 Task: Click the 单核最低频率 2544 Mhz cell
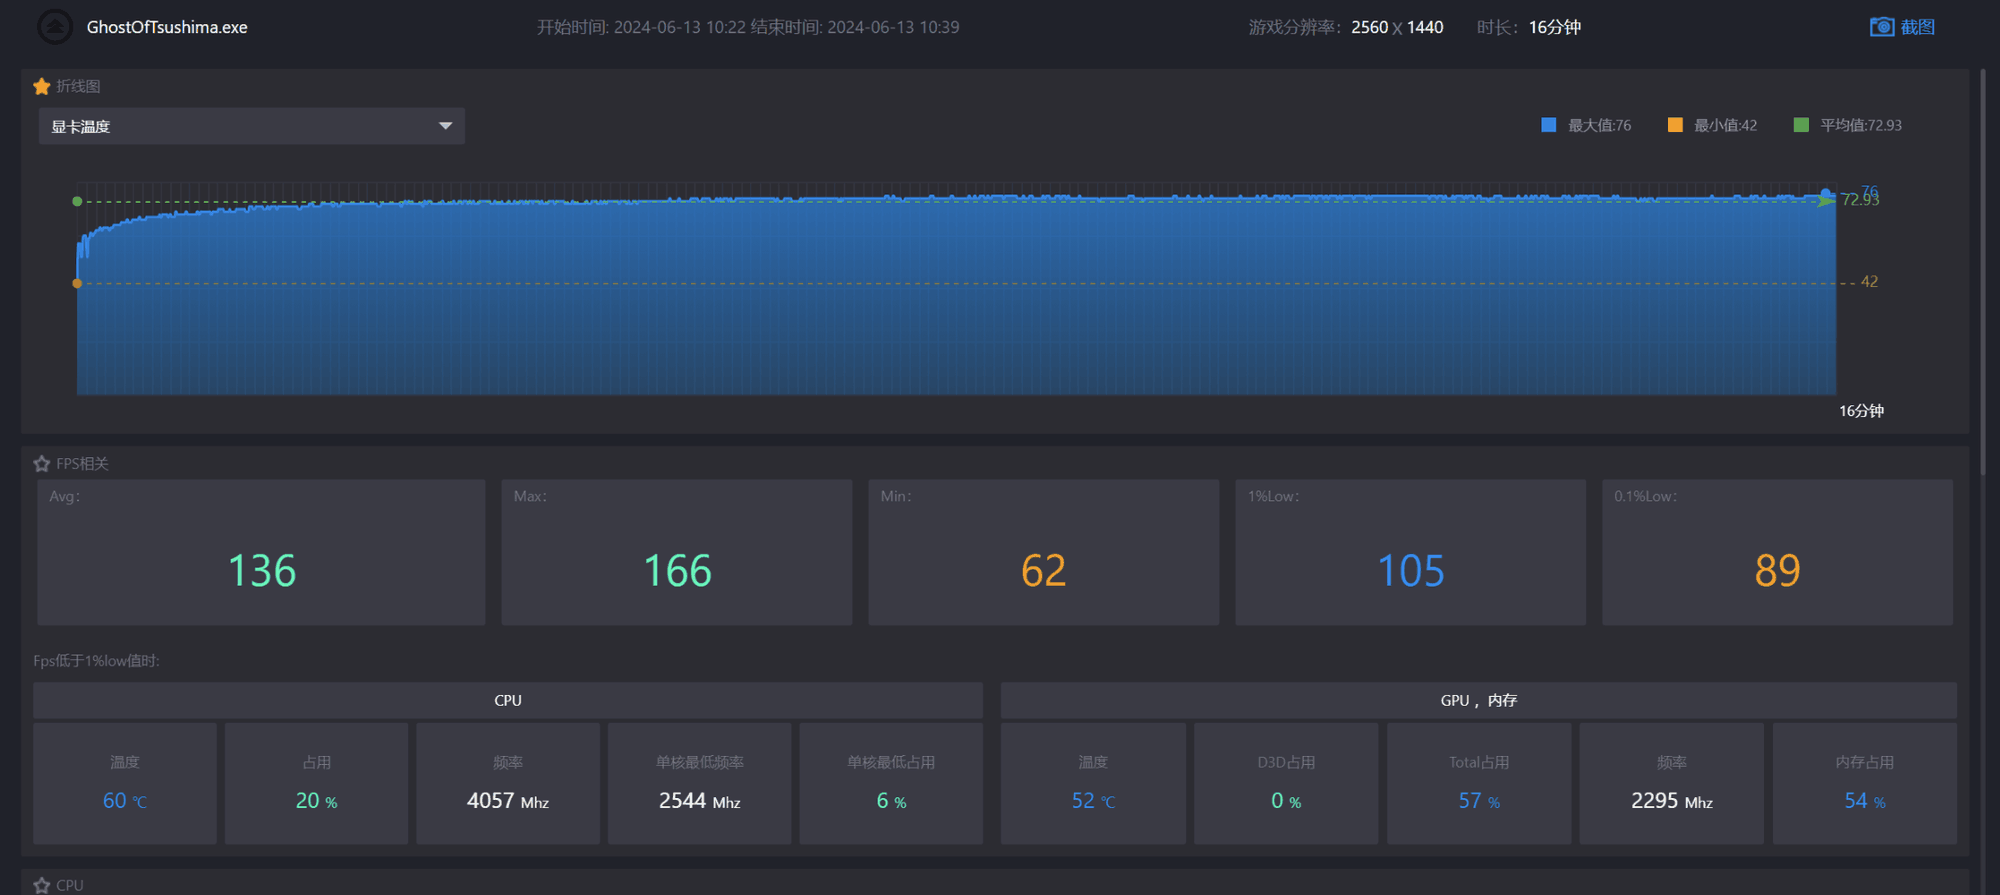699,783
